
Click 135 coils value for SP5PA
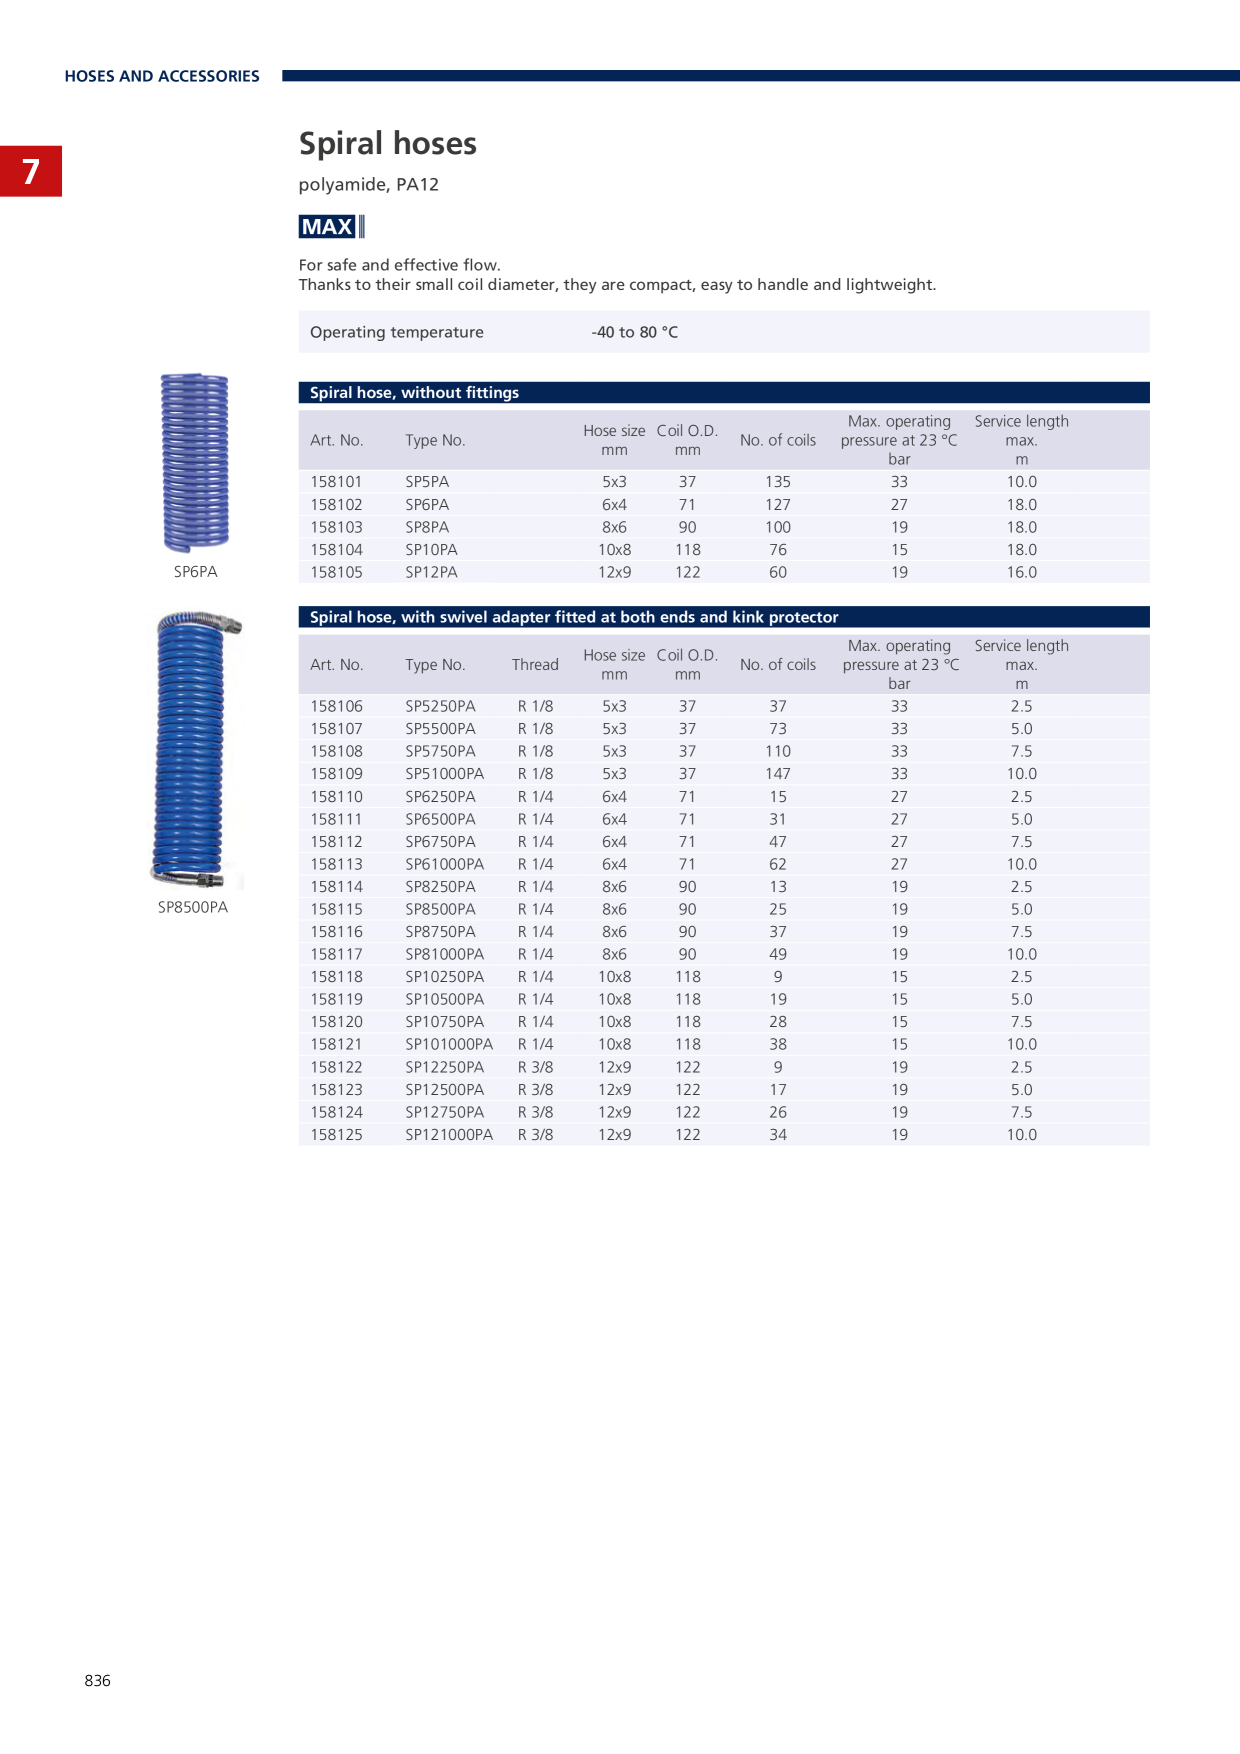point(778,482)
